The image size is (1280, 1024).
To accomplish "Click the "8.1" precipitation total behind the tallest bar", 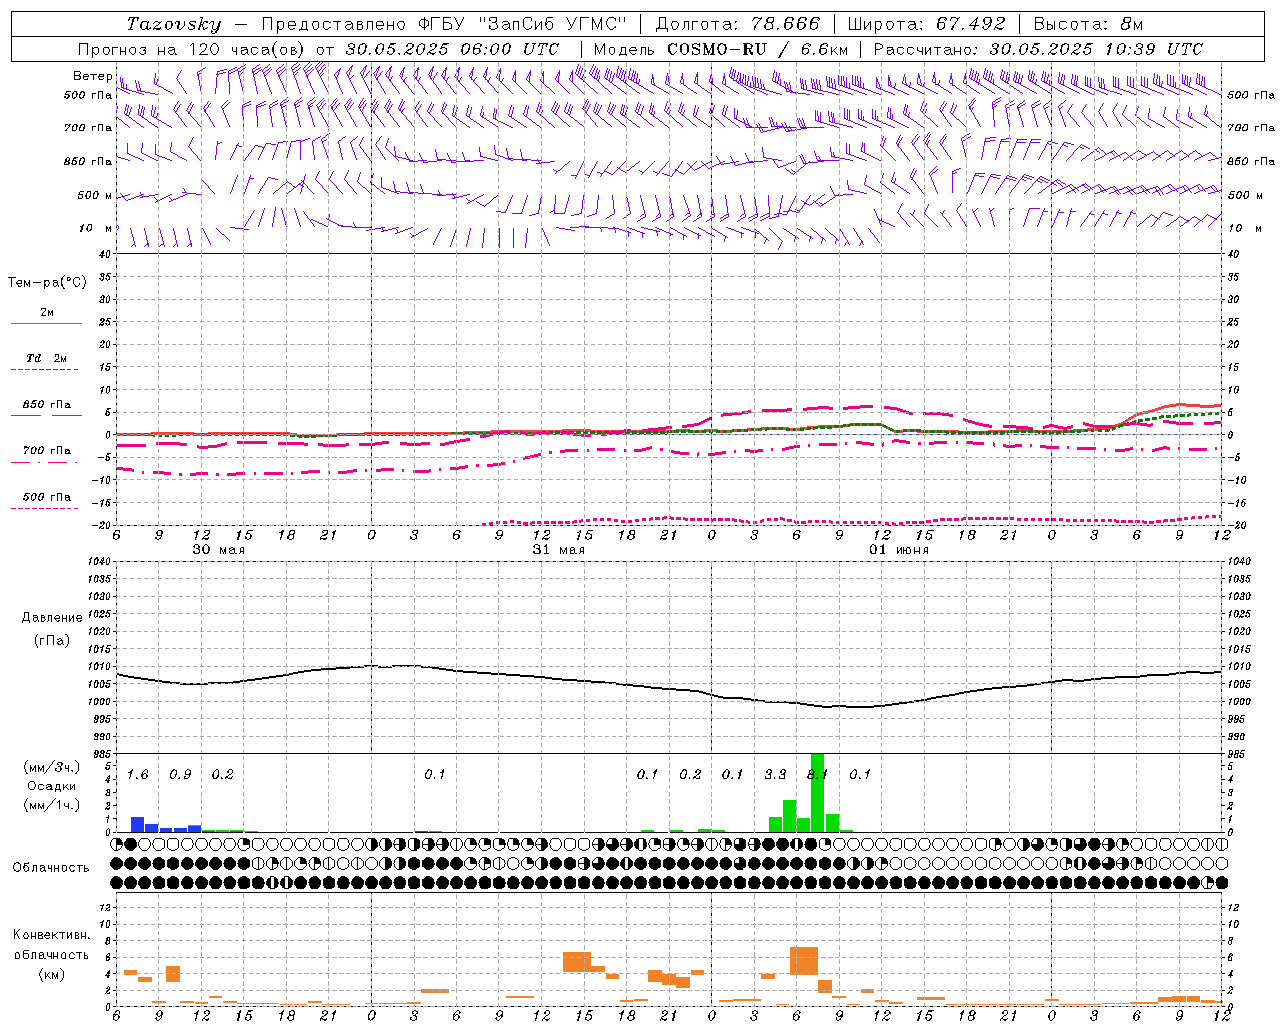I will (x=817, y=774).
